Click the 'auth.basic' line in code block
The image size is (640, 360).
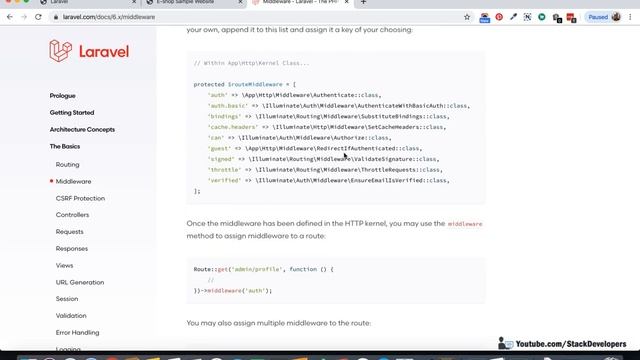coord(339,106)
